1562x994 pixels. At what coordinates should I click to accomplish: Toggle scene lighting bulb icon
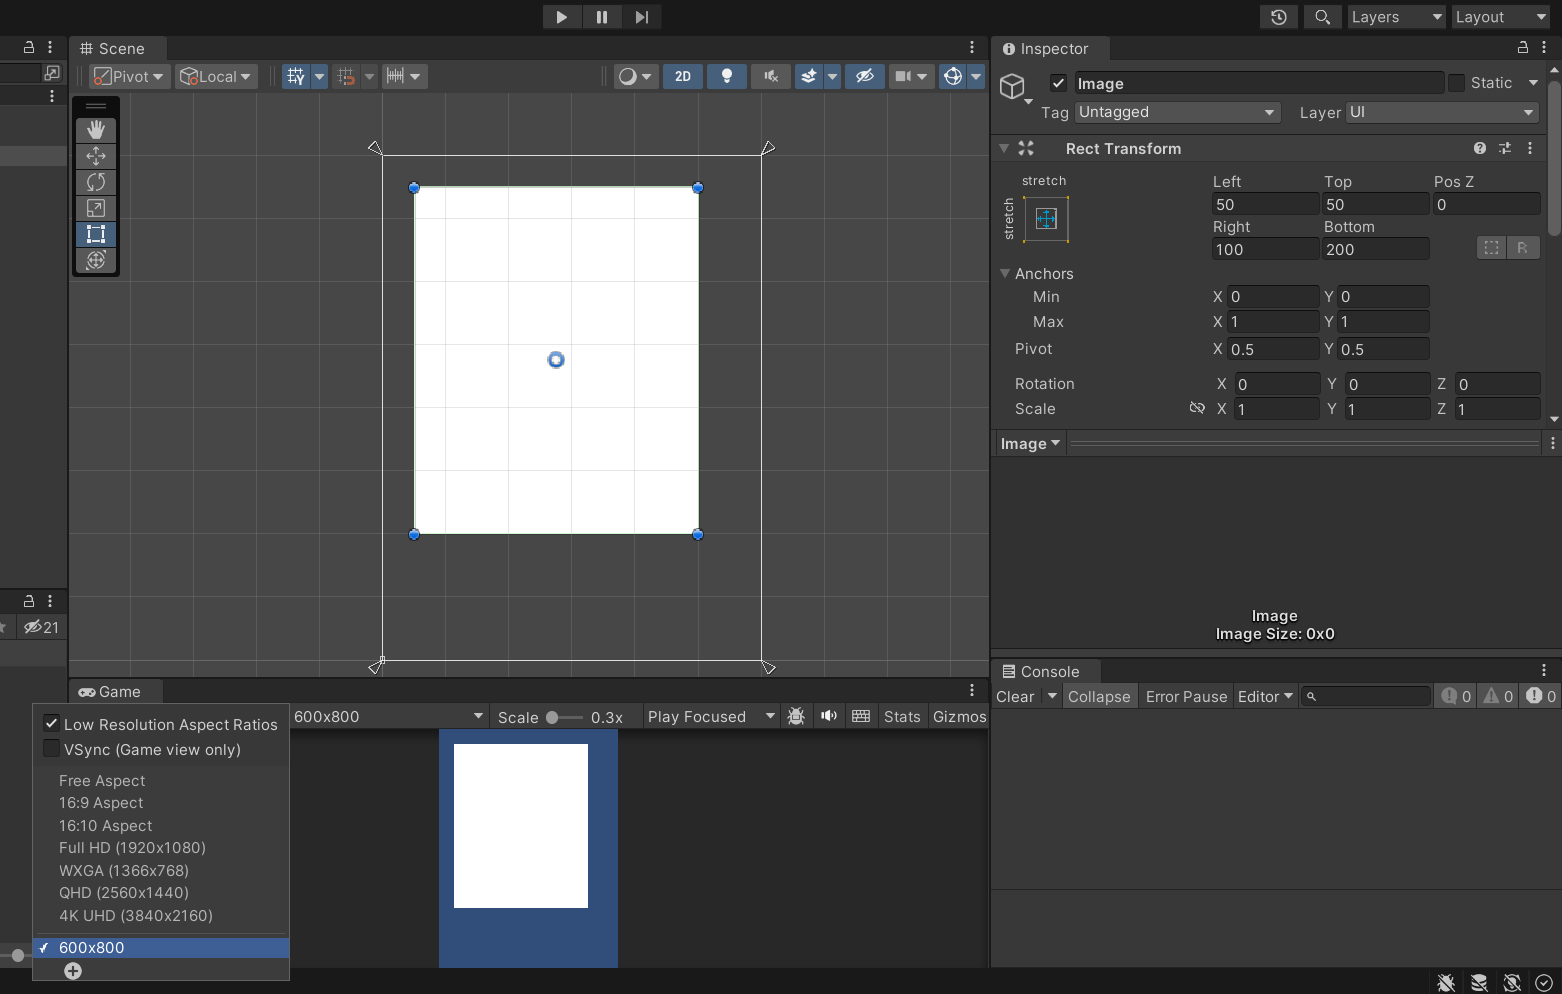coord(727,76)
